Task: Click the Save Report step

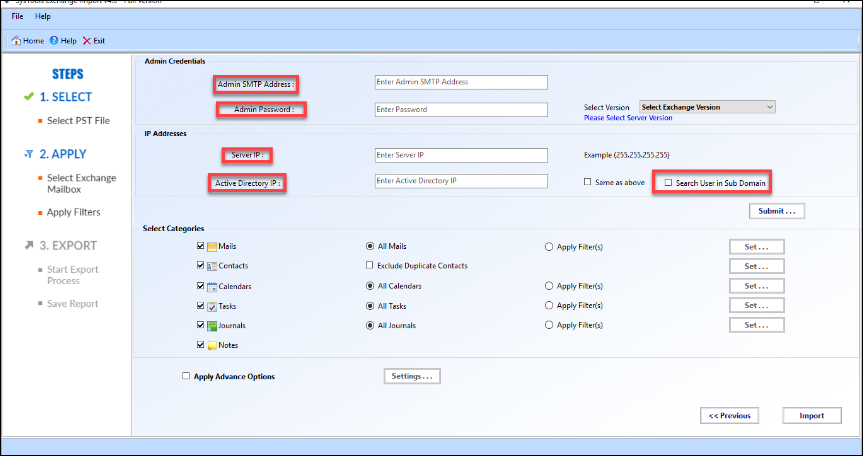Action: coord(73,304)
